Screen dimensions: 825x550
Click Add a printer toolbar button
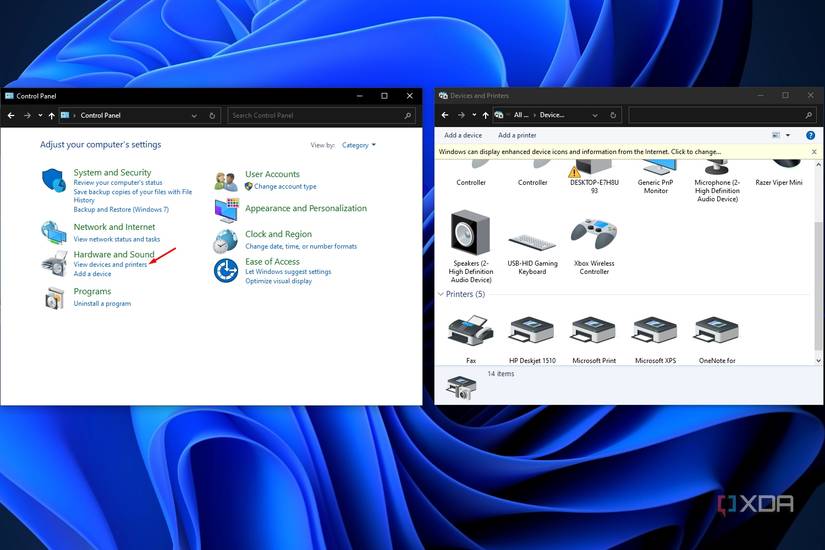point(517,135)
